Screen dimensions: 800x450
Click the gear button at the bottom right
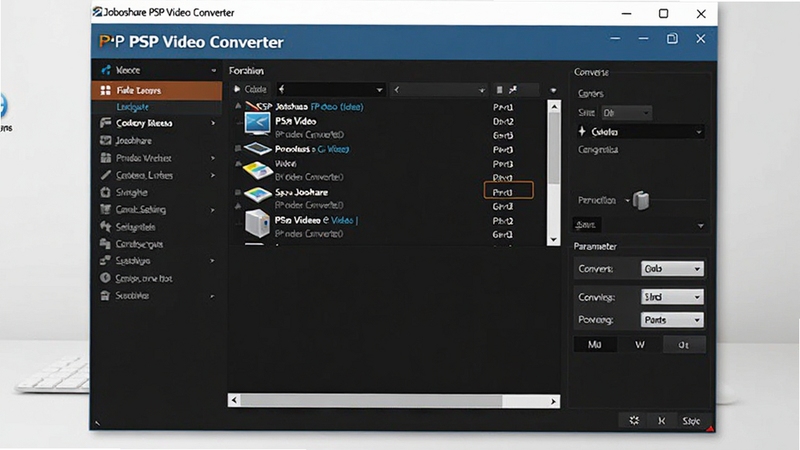coord(634,420)
